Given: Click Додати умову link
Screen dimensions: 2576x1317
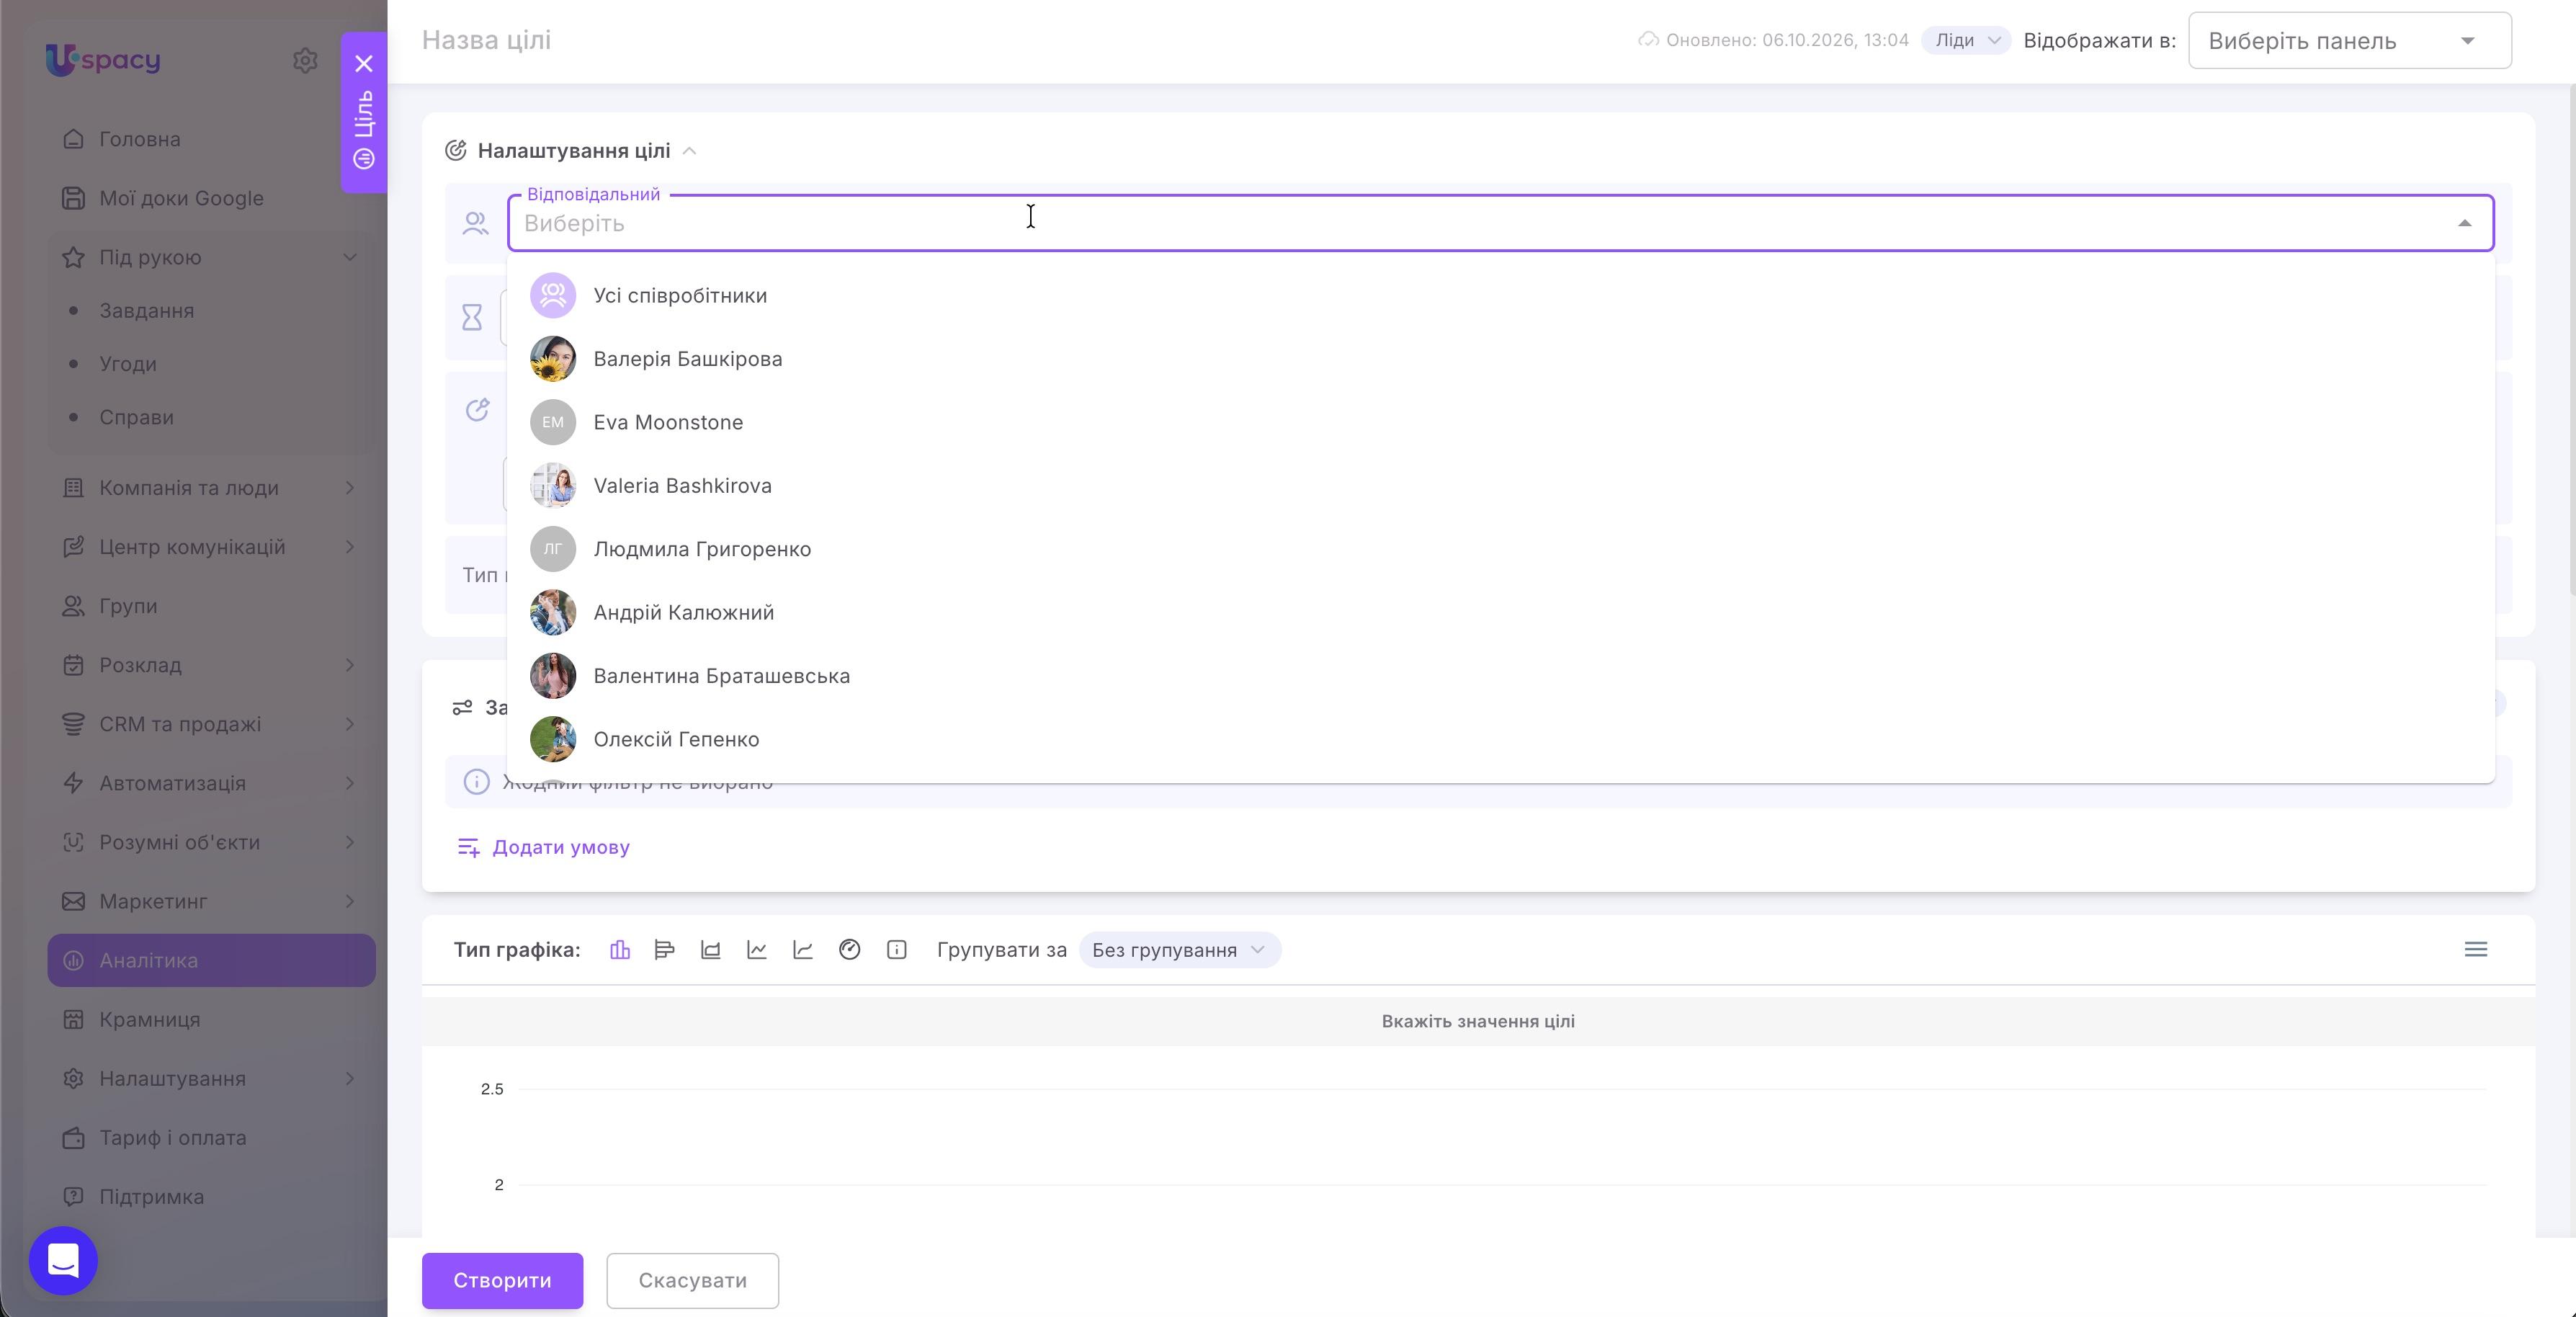Looking at the screenshot, I should (543, 847).
